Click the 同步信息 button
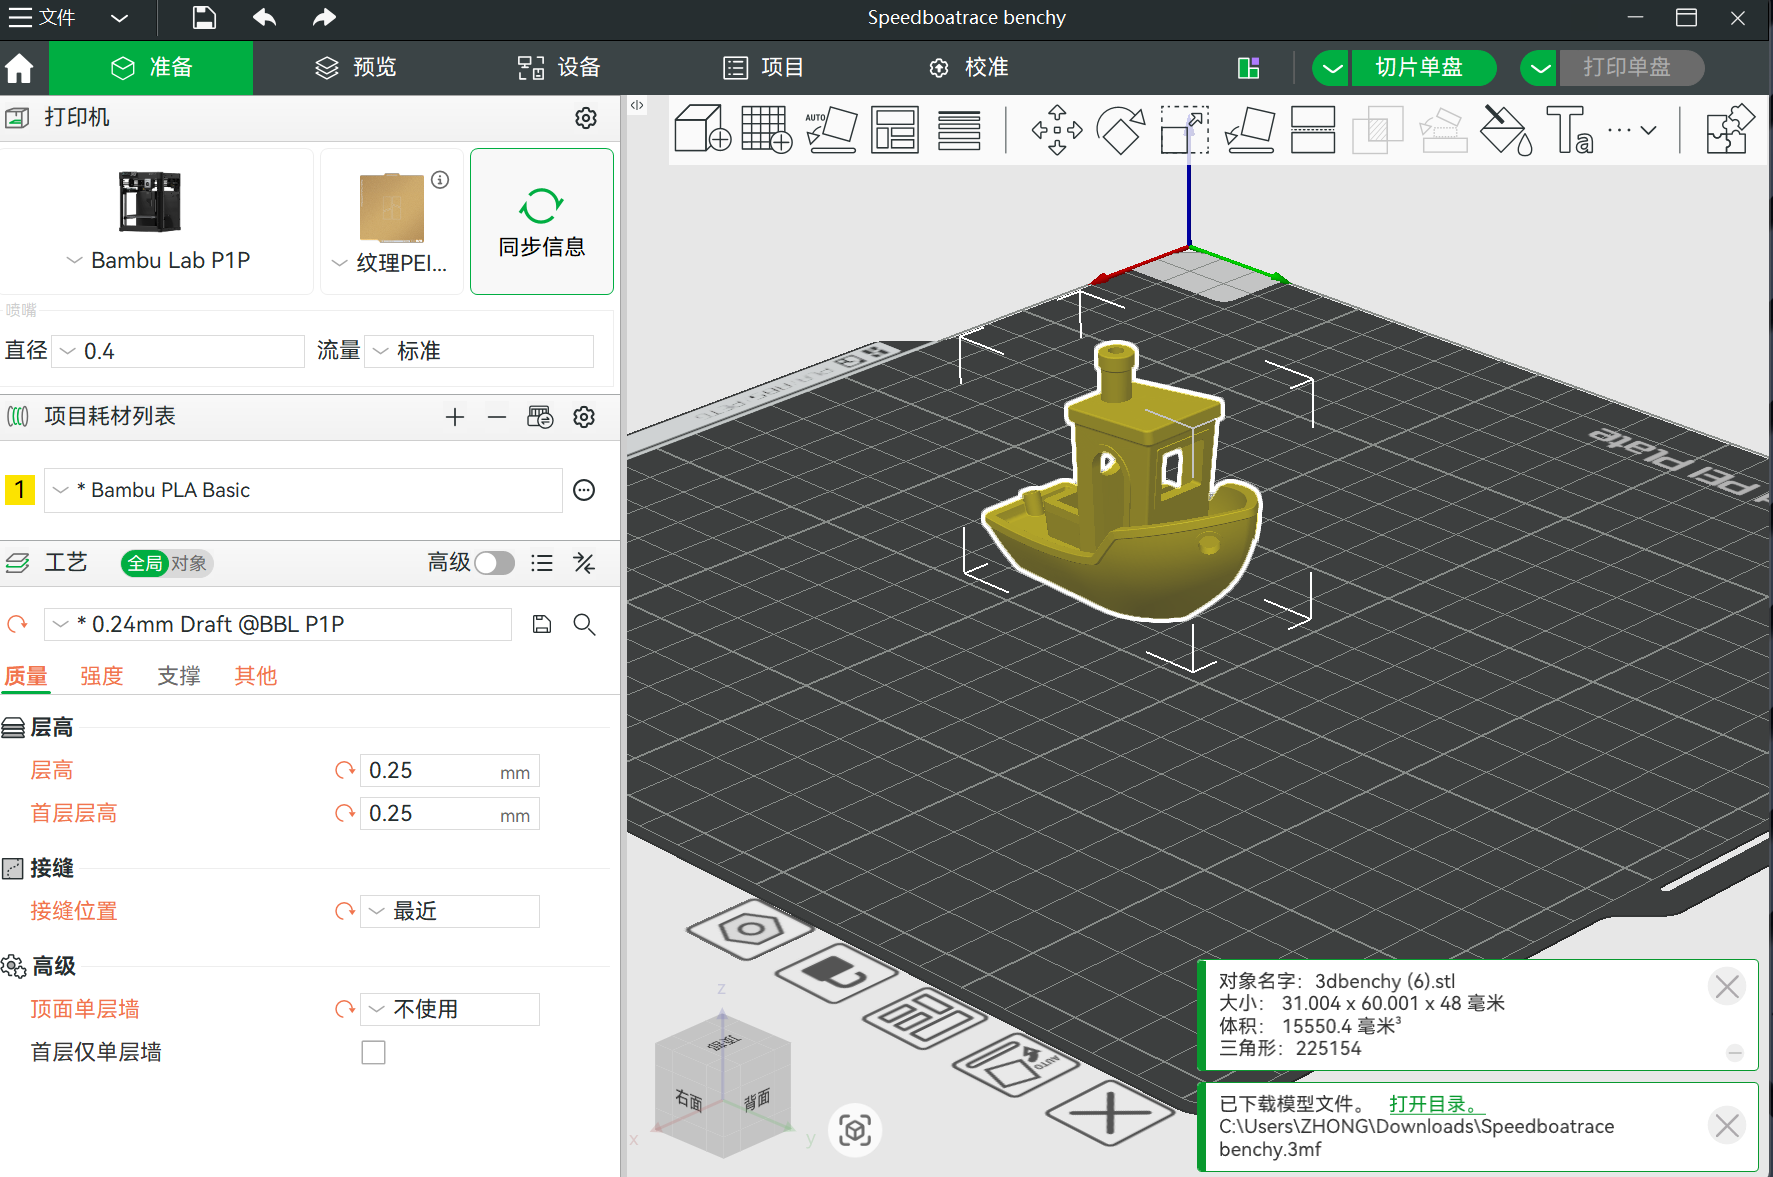 [x=542, y=221]
